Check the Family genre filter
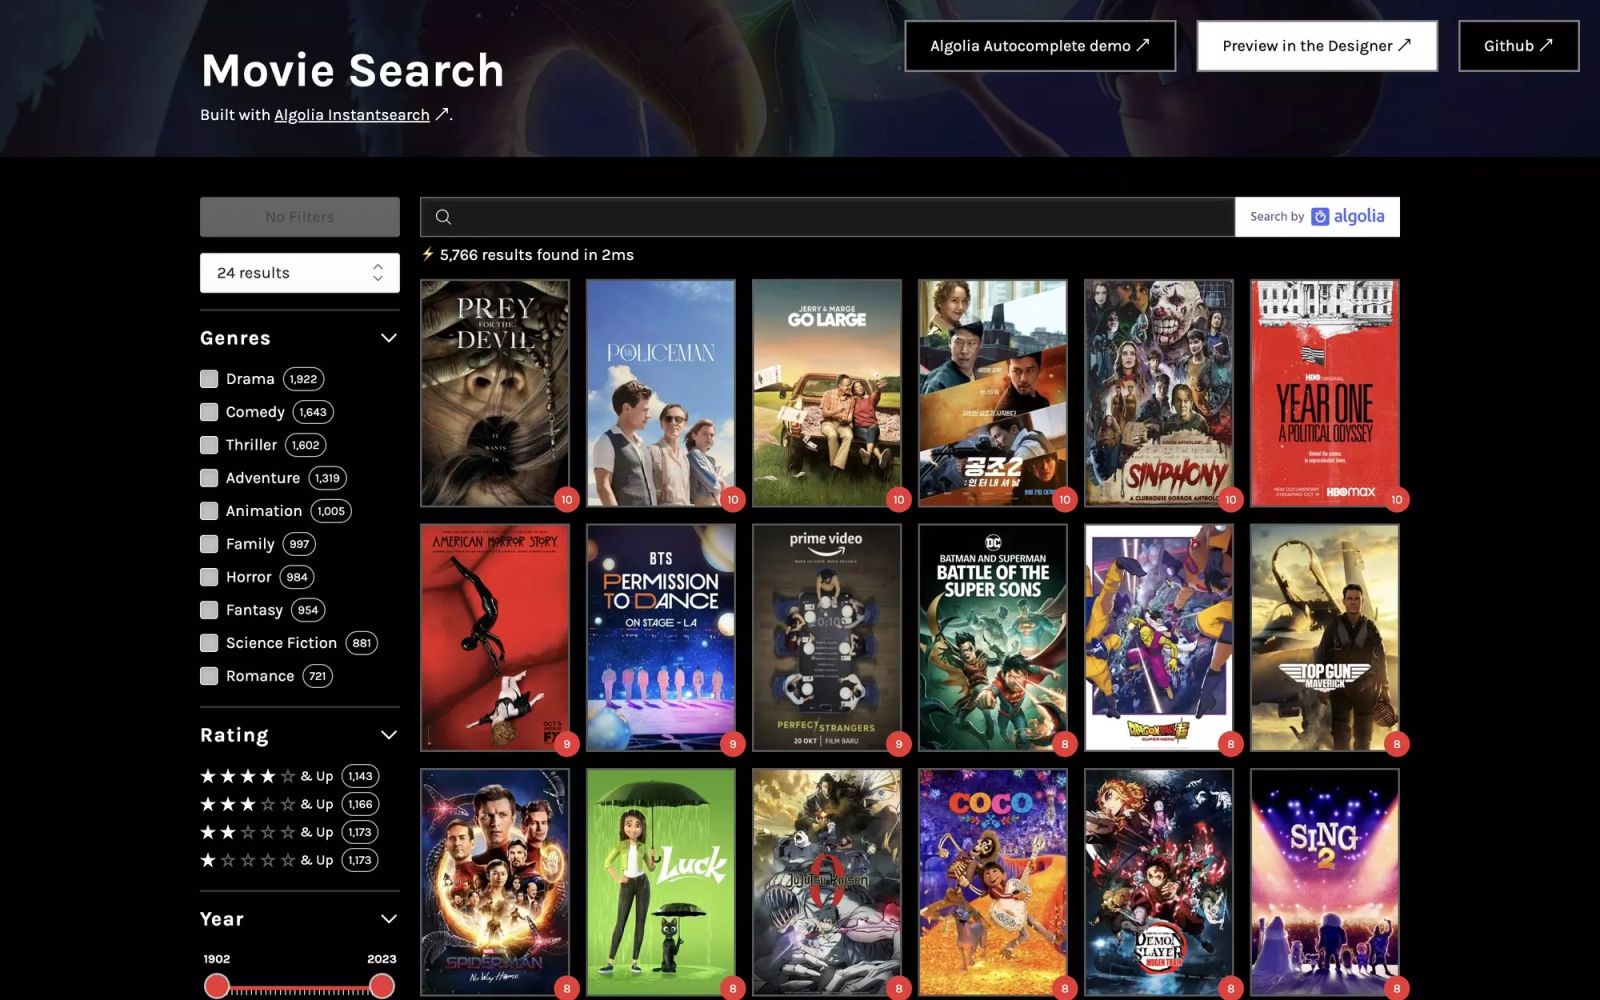This screenshot has width=1600, height=1000. coord(209,544)
